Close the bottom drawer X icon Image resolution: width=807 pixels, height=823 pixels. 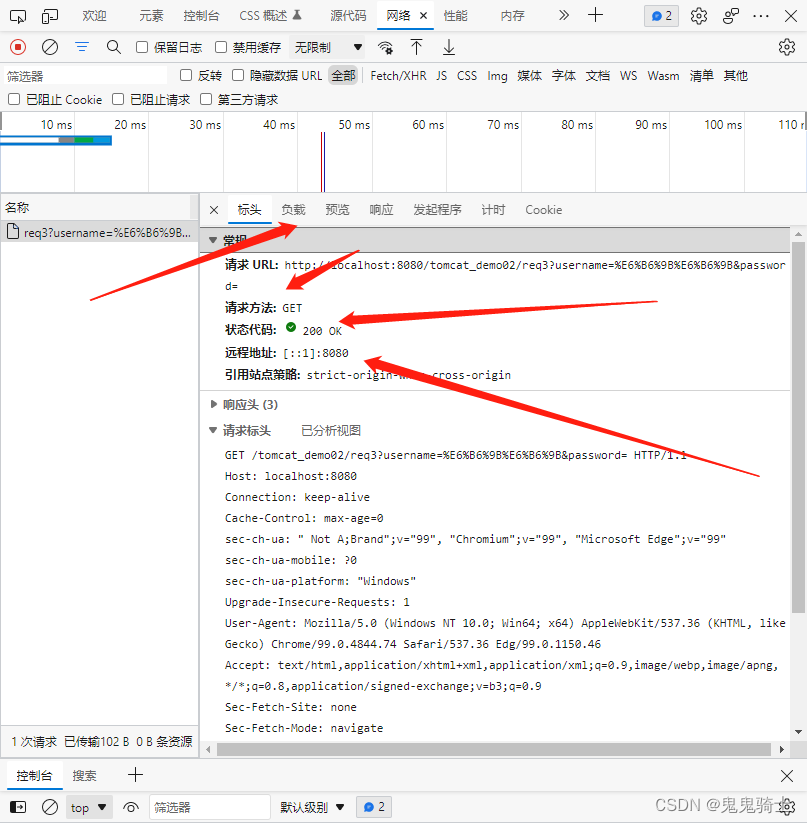coord(787,776)
